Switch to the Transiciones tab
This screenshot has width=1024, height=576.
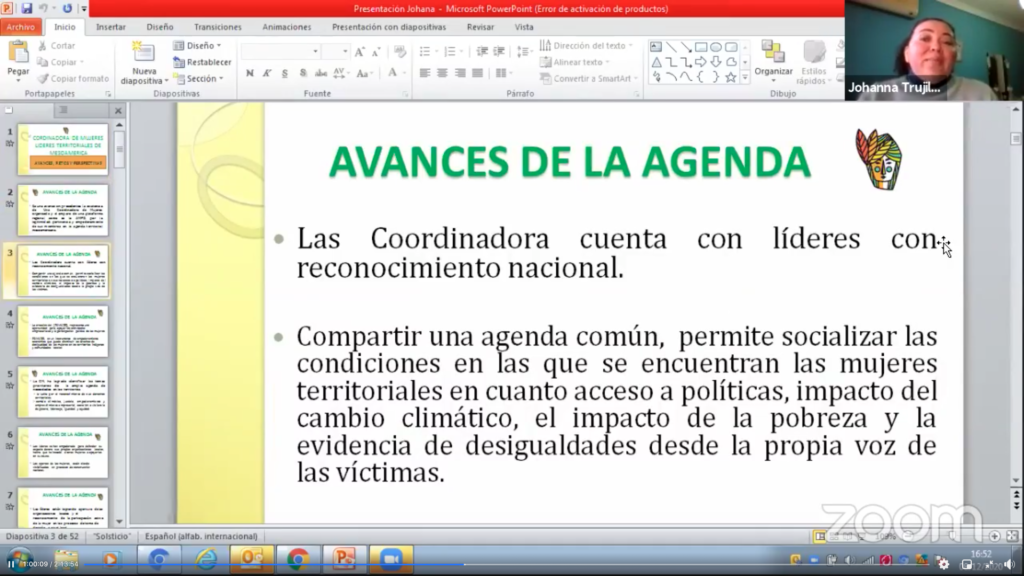(x=217, y=27)
